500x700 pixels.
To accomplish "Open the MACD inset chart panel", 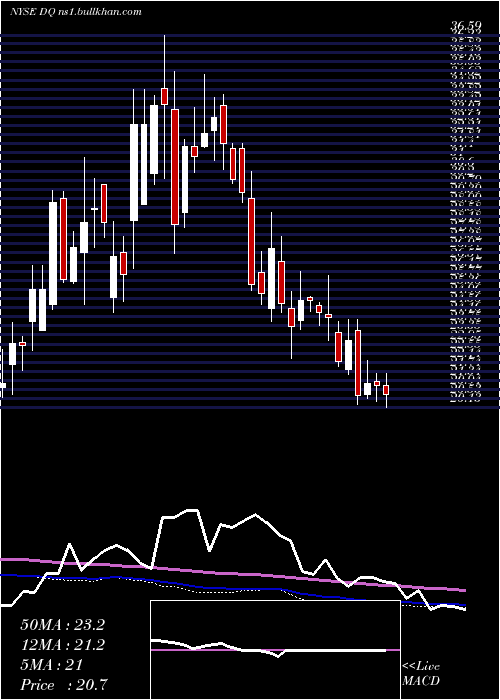I will 275,650.
